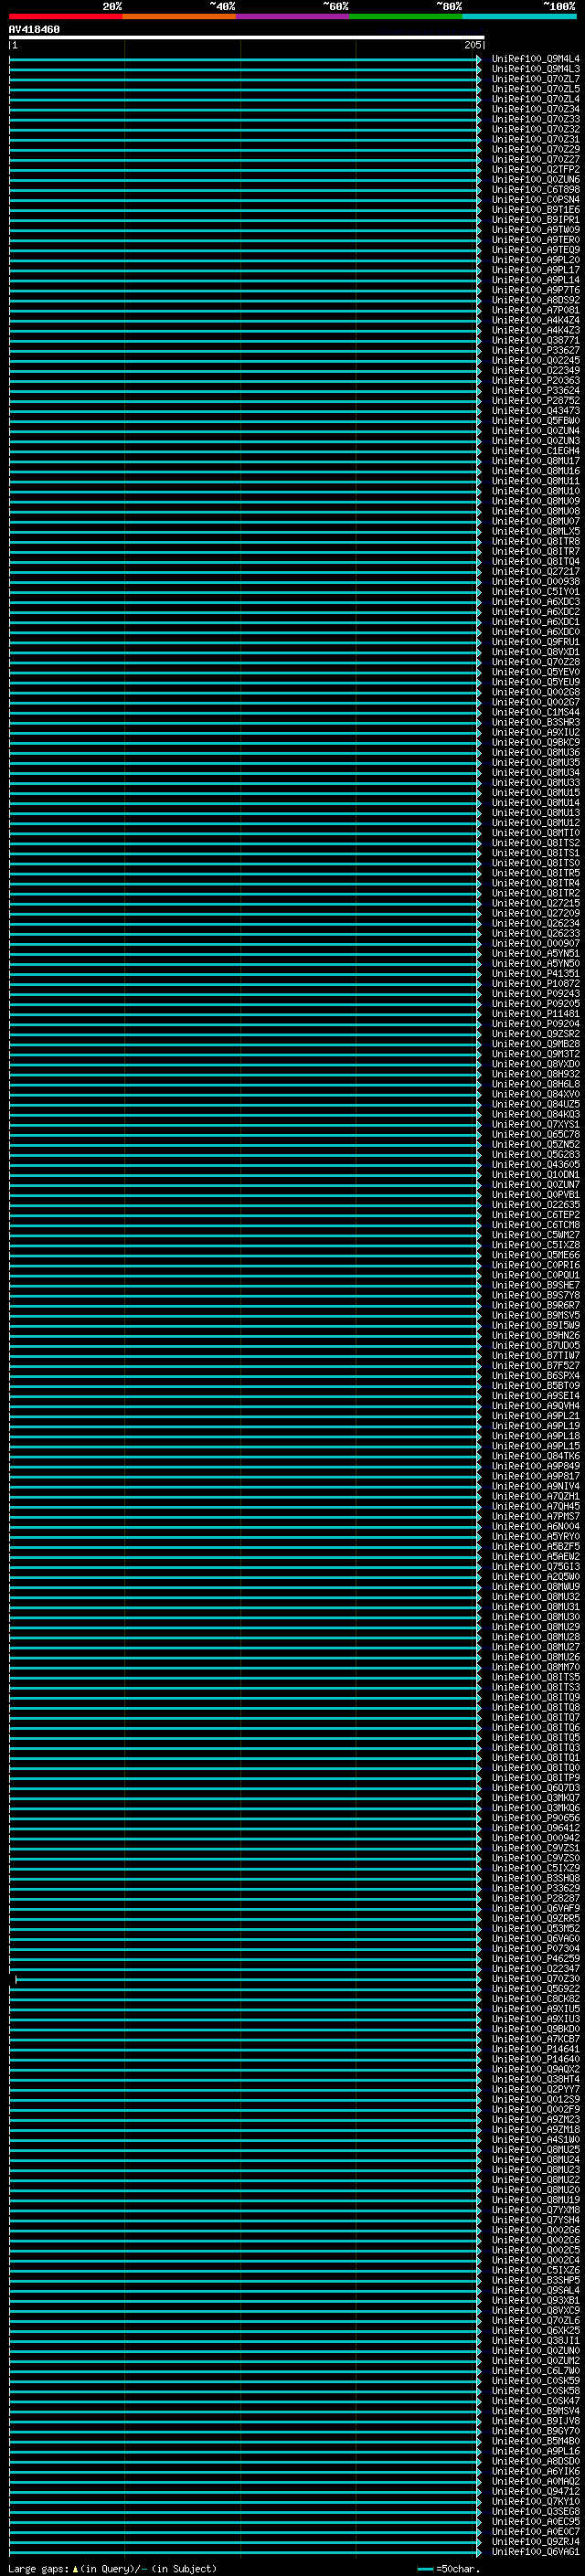Click hit UniRef100_Q8MTI0
This screenshot has height=2576, width=585.
(536, 833)
